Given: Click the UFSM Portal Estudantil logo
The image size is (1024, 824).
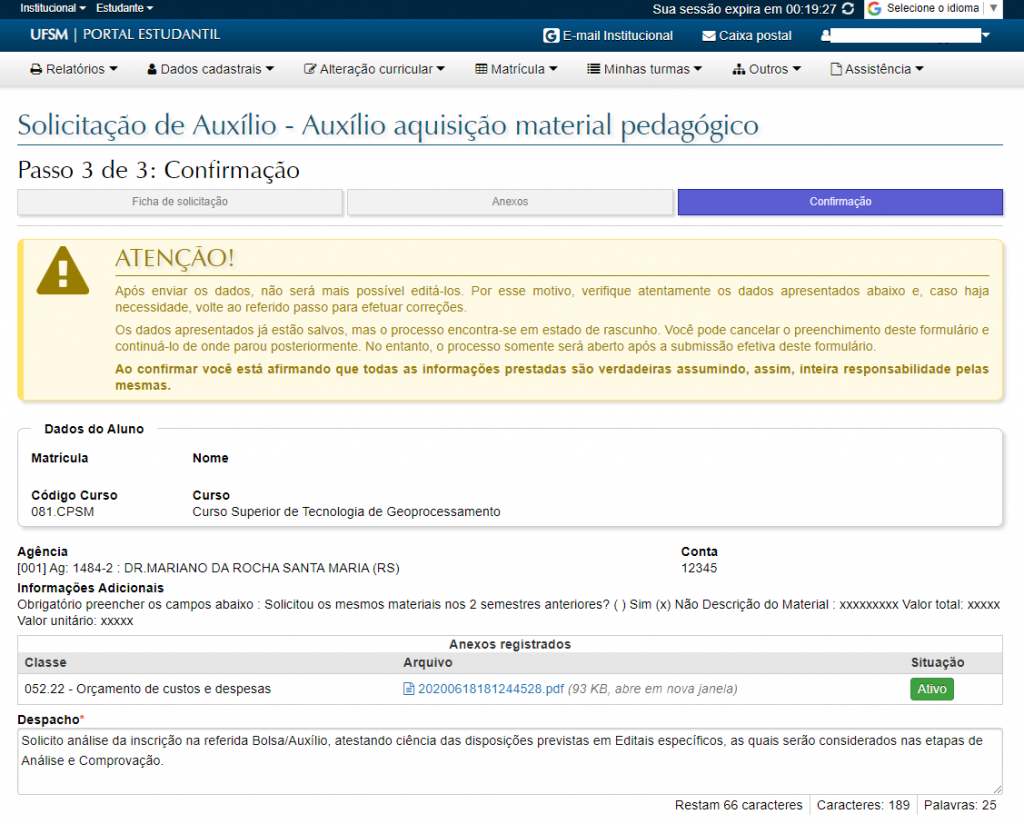Looking at the screenshot, I should click(125, 35).
